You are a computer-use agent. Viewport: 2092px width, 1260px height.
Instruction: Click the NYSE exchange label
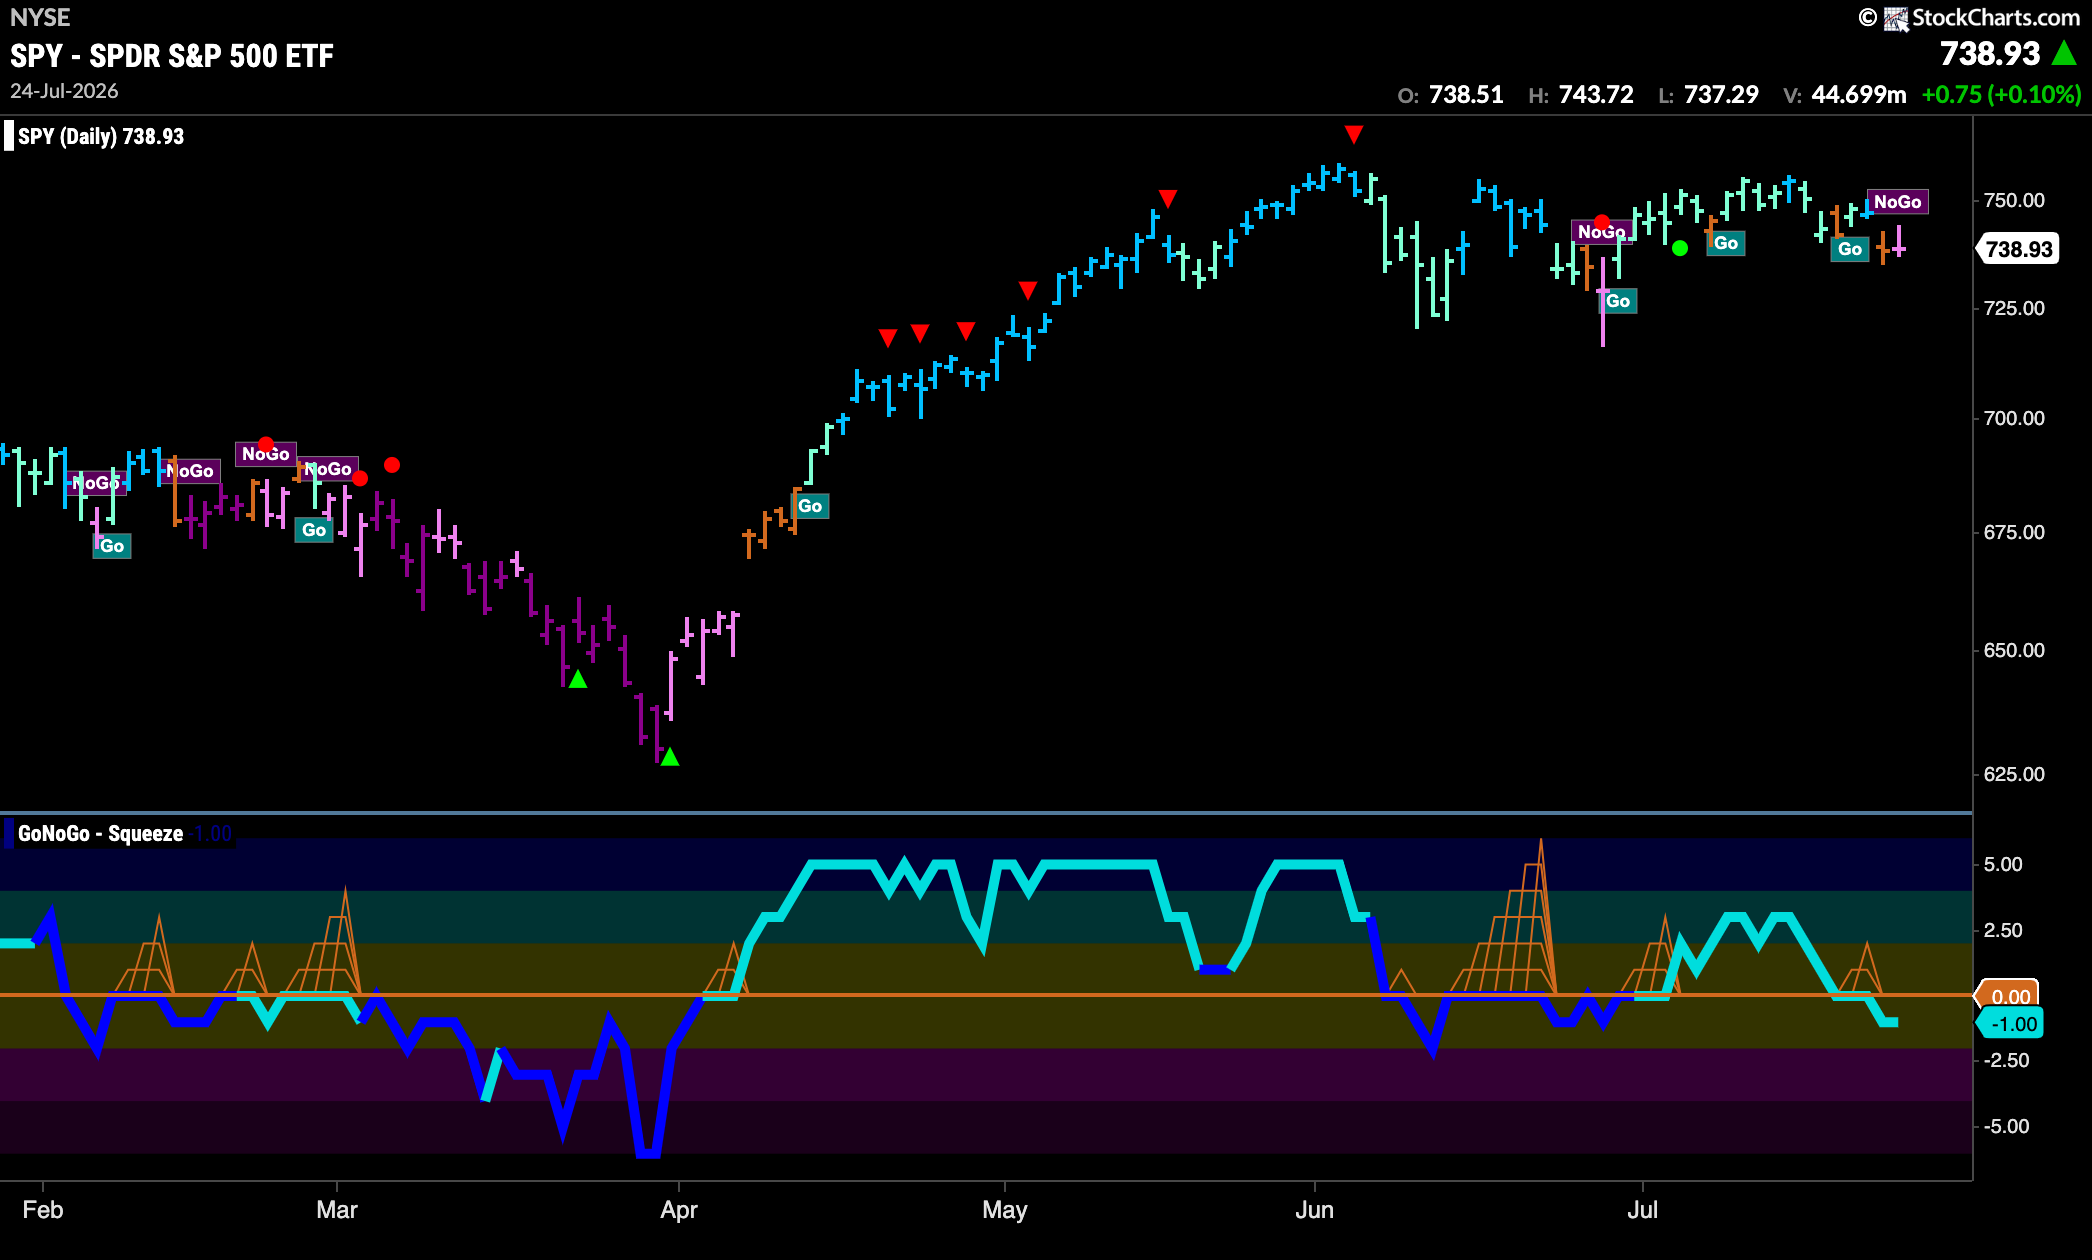40,18
